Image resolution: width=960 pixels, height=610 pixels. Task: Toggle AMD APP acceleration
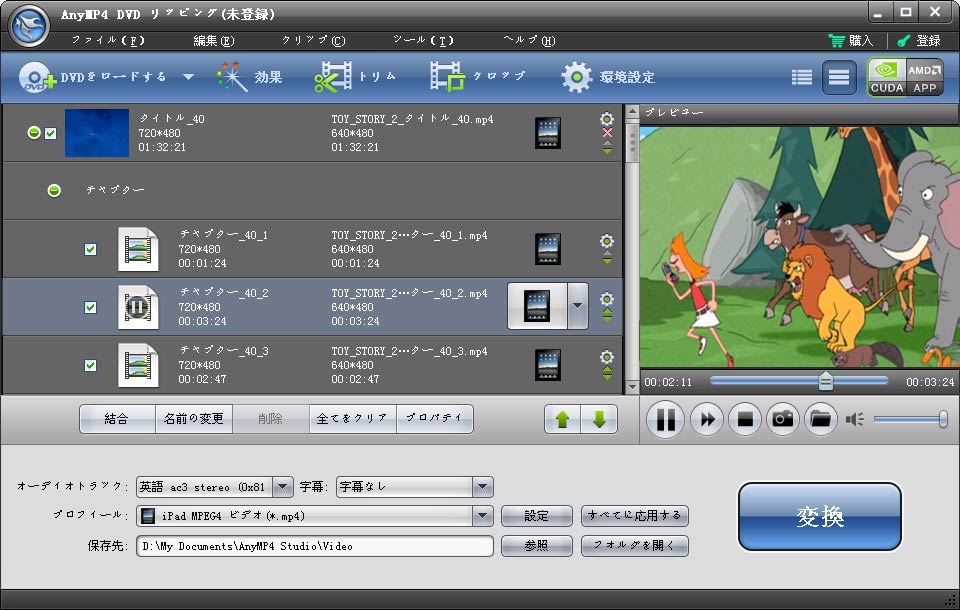coord(924,77)
